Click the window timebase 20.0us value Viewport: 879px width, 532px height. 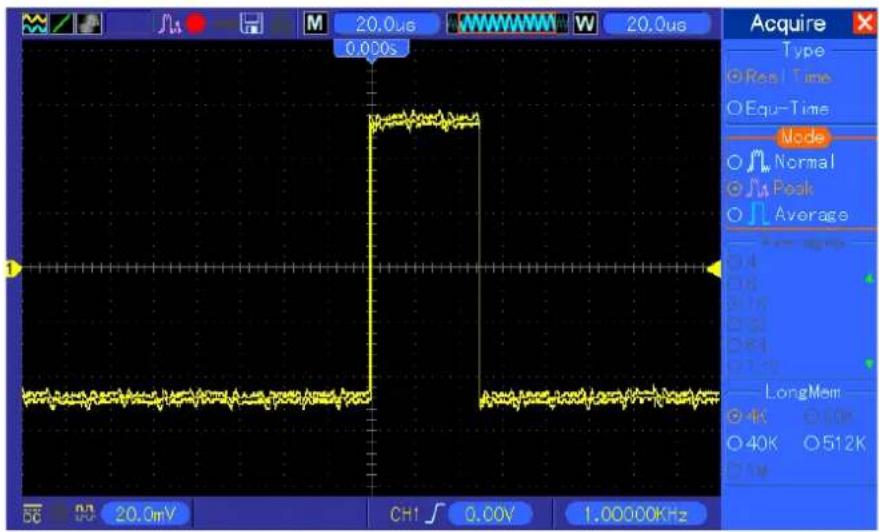pos(656,24)
